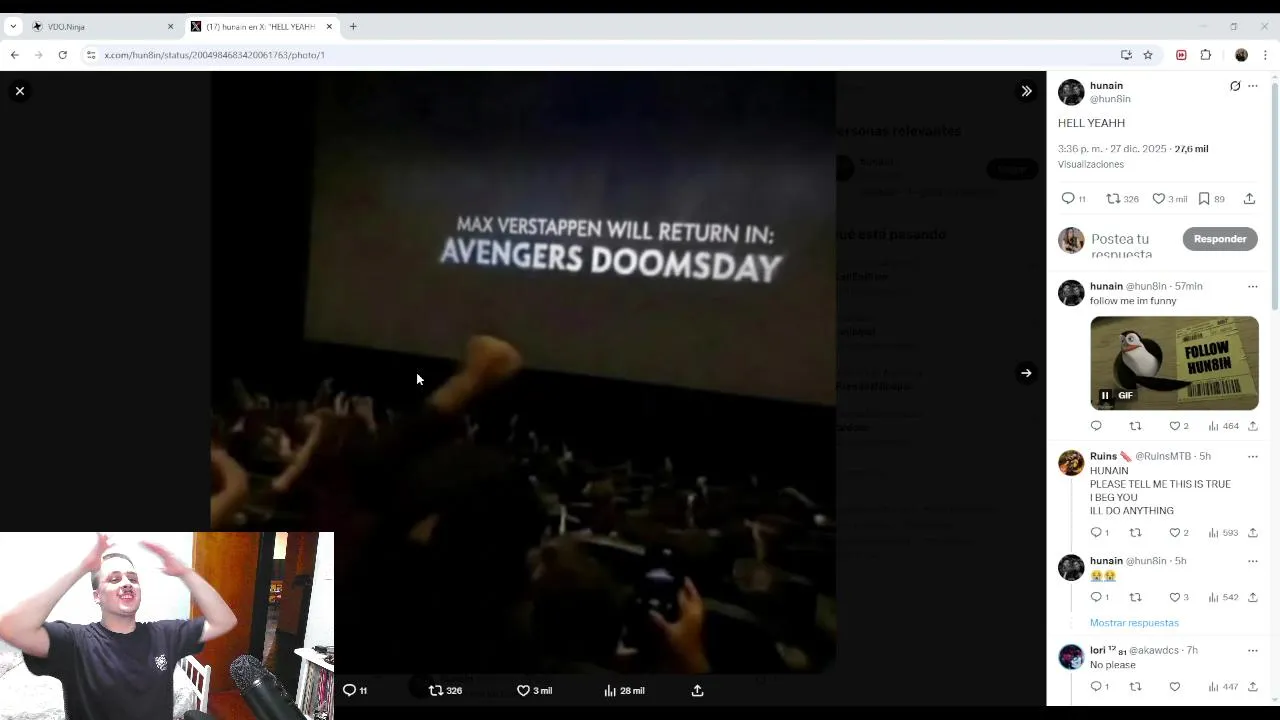
Task: View 28 mil analytics below the photo
Action: [624, 690]
